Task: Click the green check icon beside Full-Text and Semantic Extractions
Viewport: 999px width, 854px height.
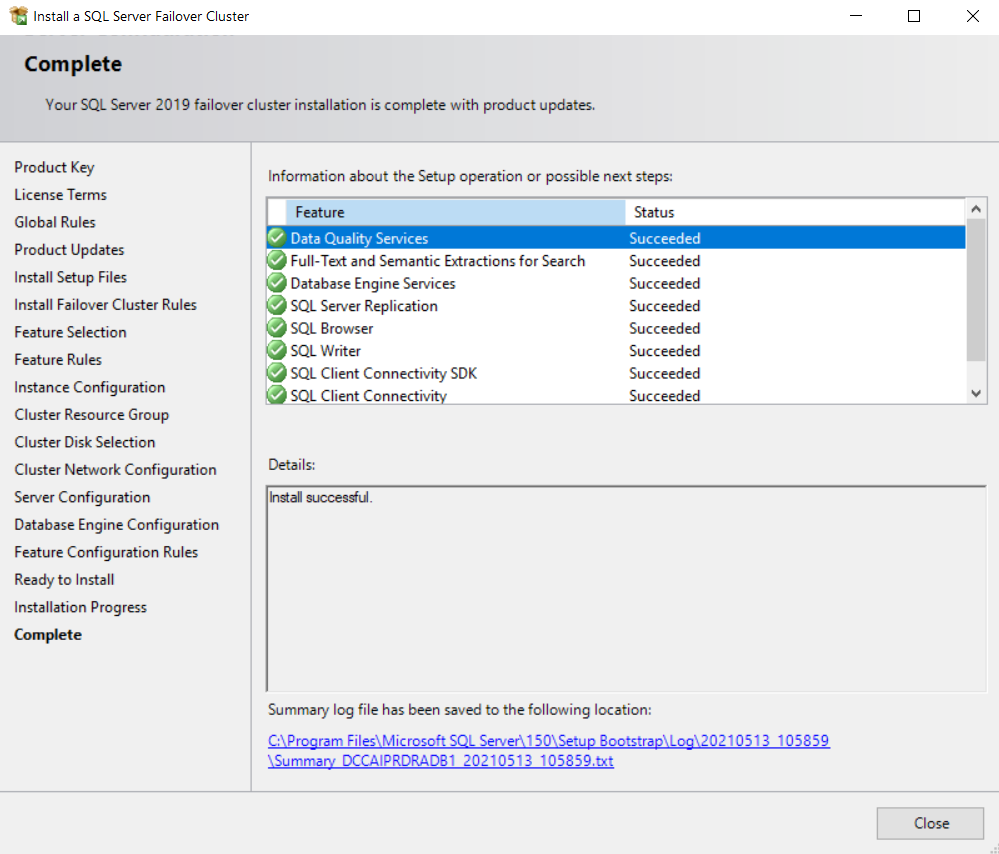Action: (x=277, y=260)
